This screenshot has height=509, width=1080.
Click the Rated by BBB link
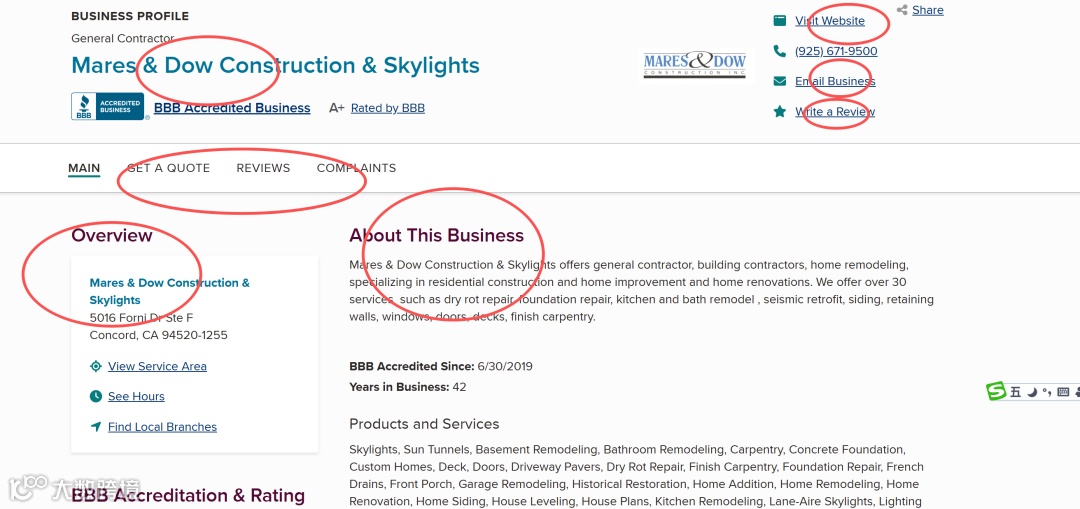[388, 108]
